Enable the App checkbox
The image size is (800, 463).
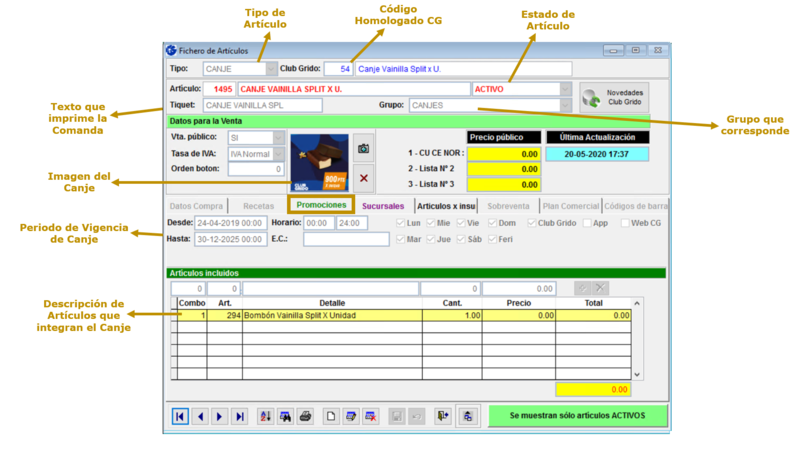[587, 223]
